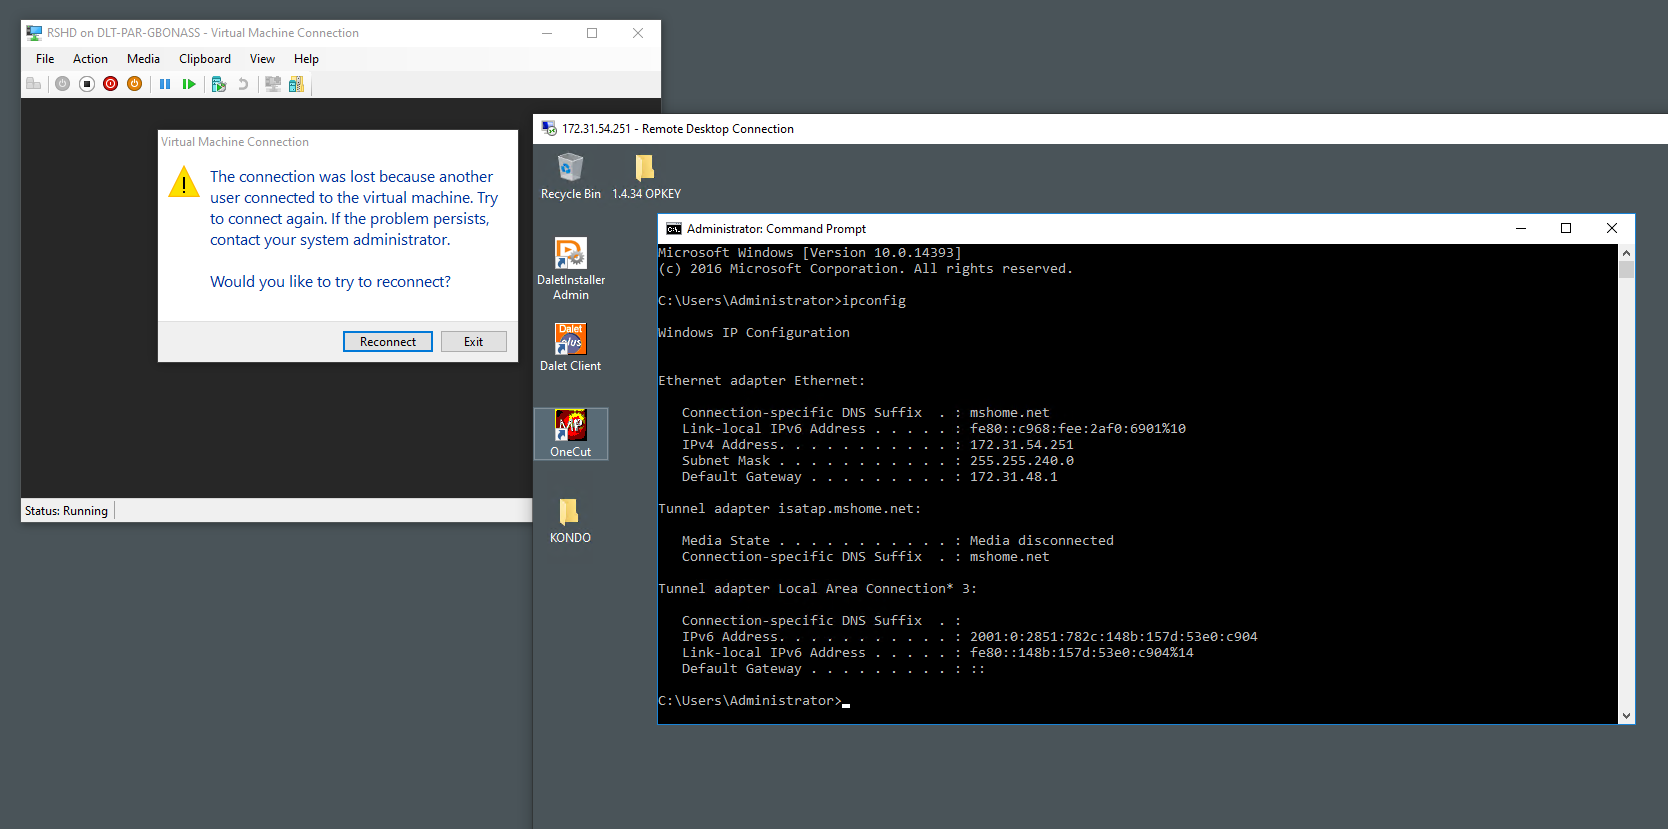
Task: Click the last VM toolbar icon, the blue server
Action: click(x=296, y=84)
